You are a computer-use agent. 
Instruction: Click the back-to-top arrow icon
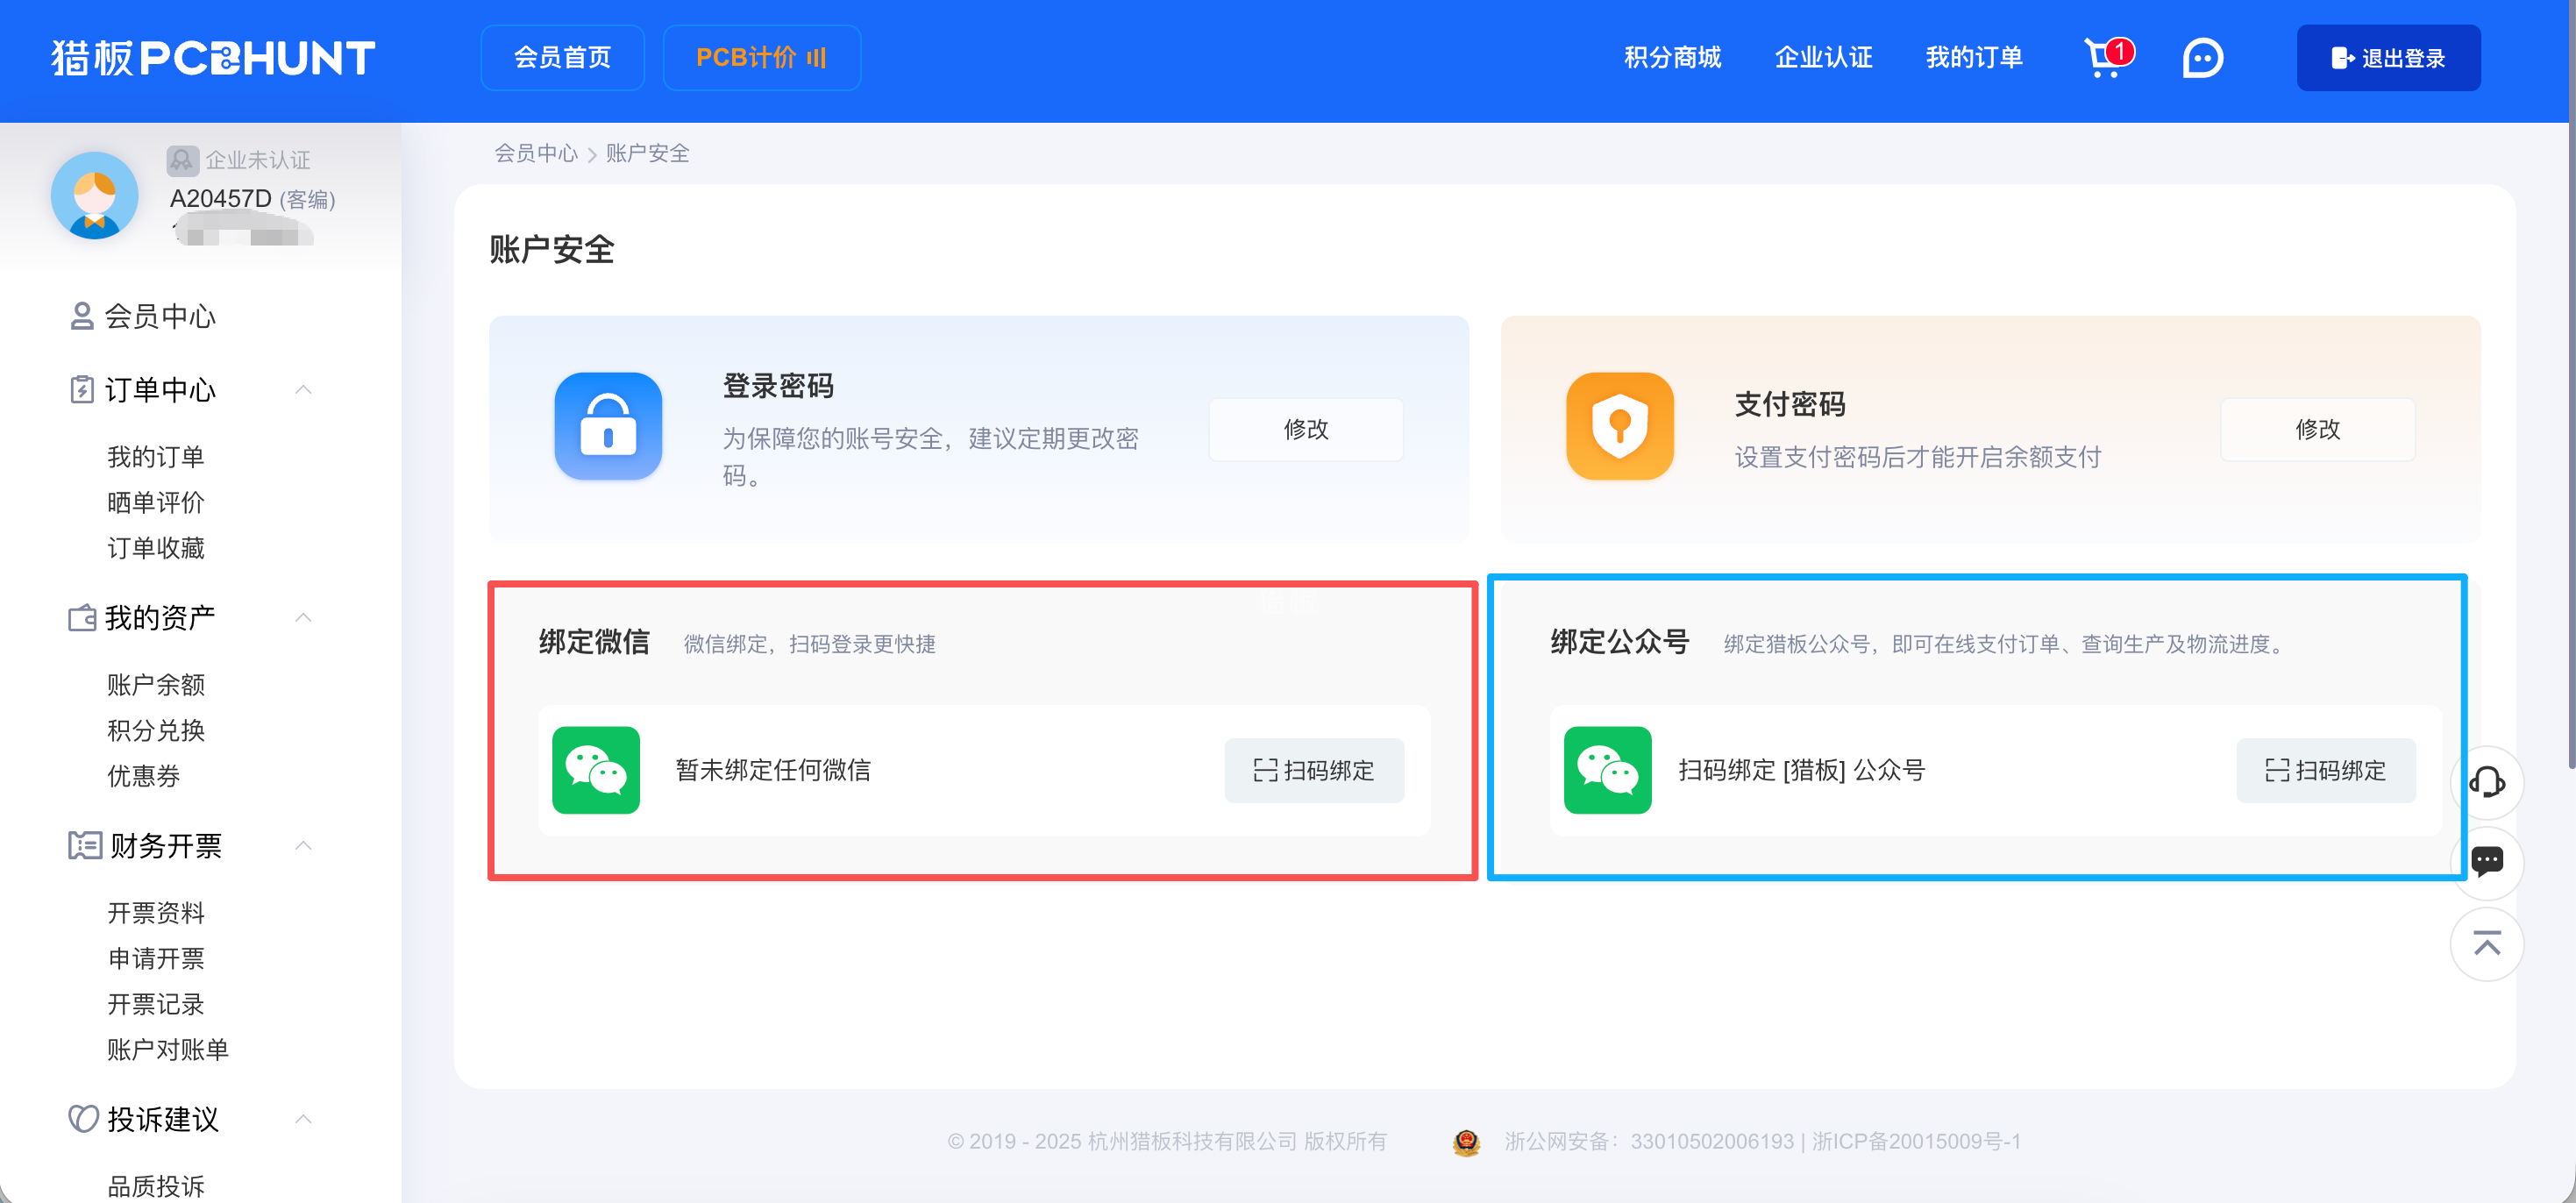(2489, 943)
